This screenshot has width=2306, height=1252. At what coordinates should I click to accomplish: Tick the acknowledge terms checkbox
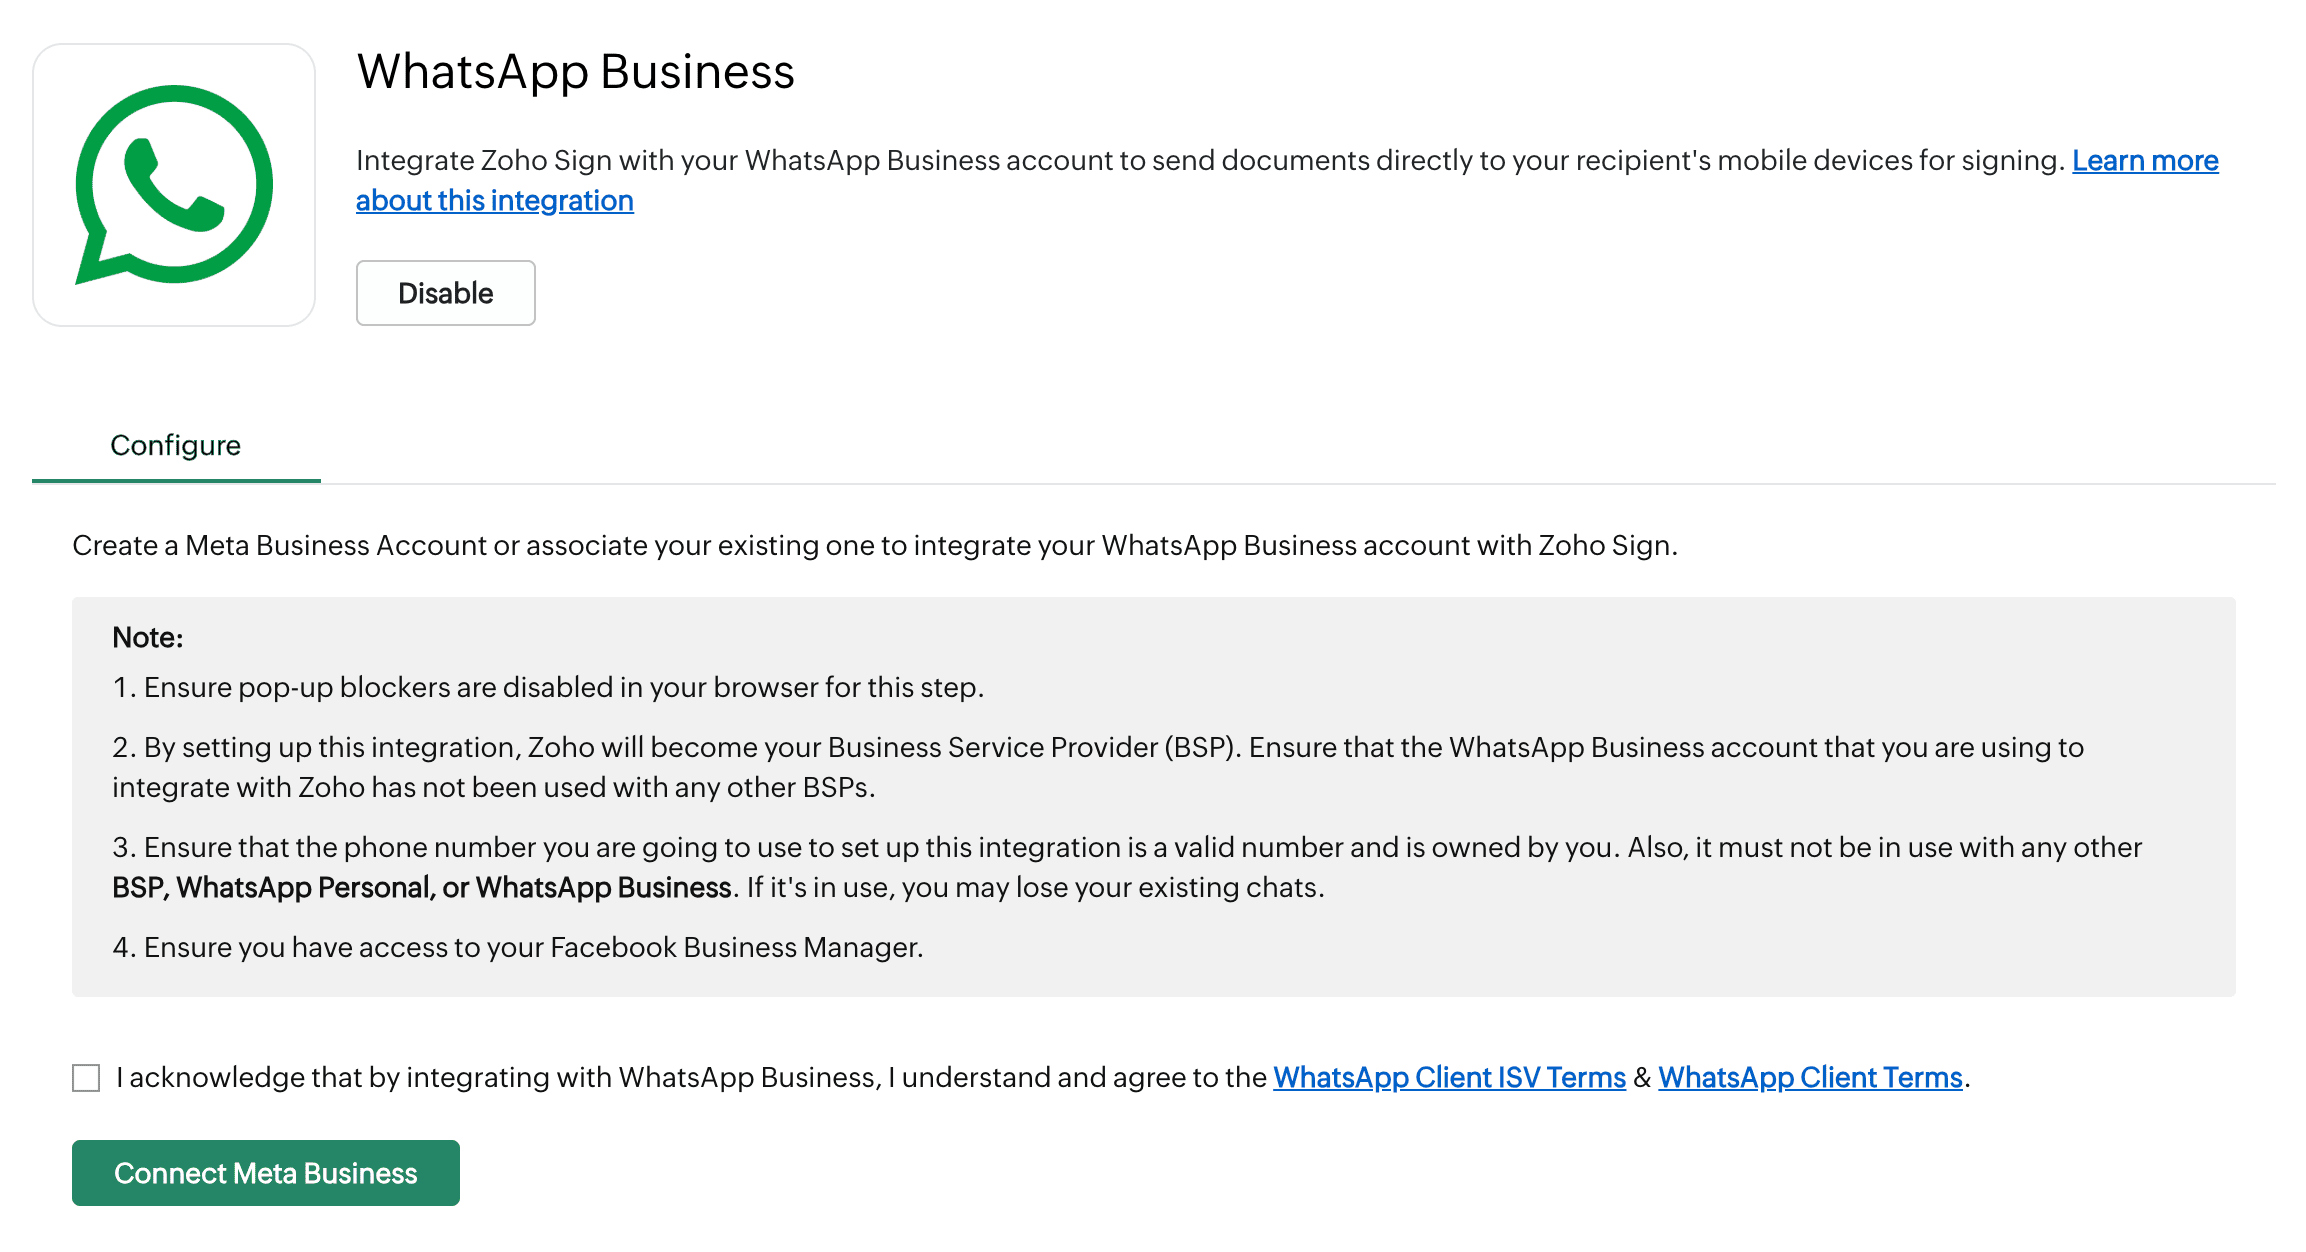[86, 1078]
